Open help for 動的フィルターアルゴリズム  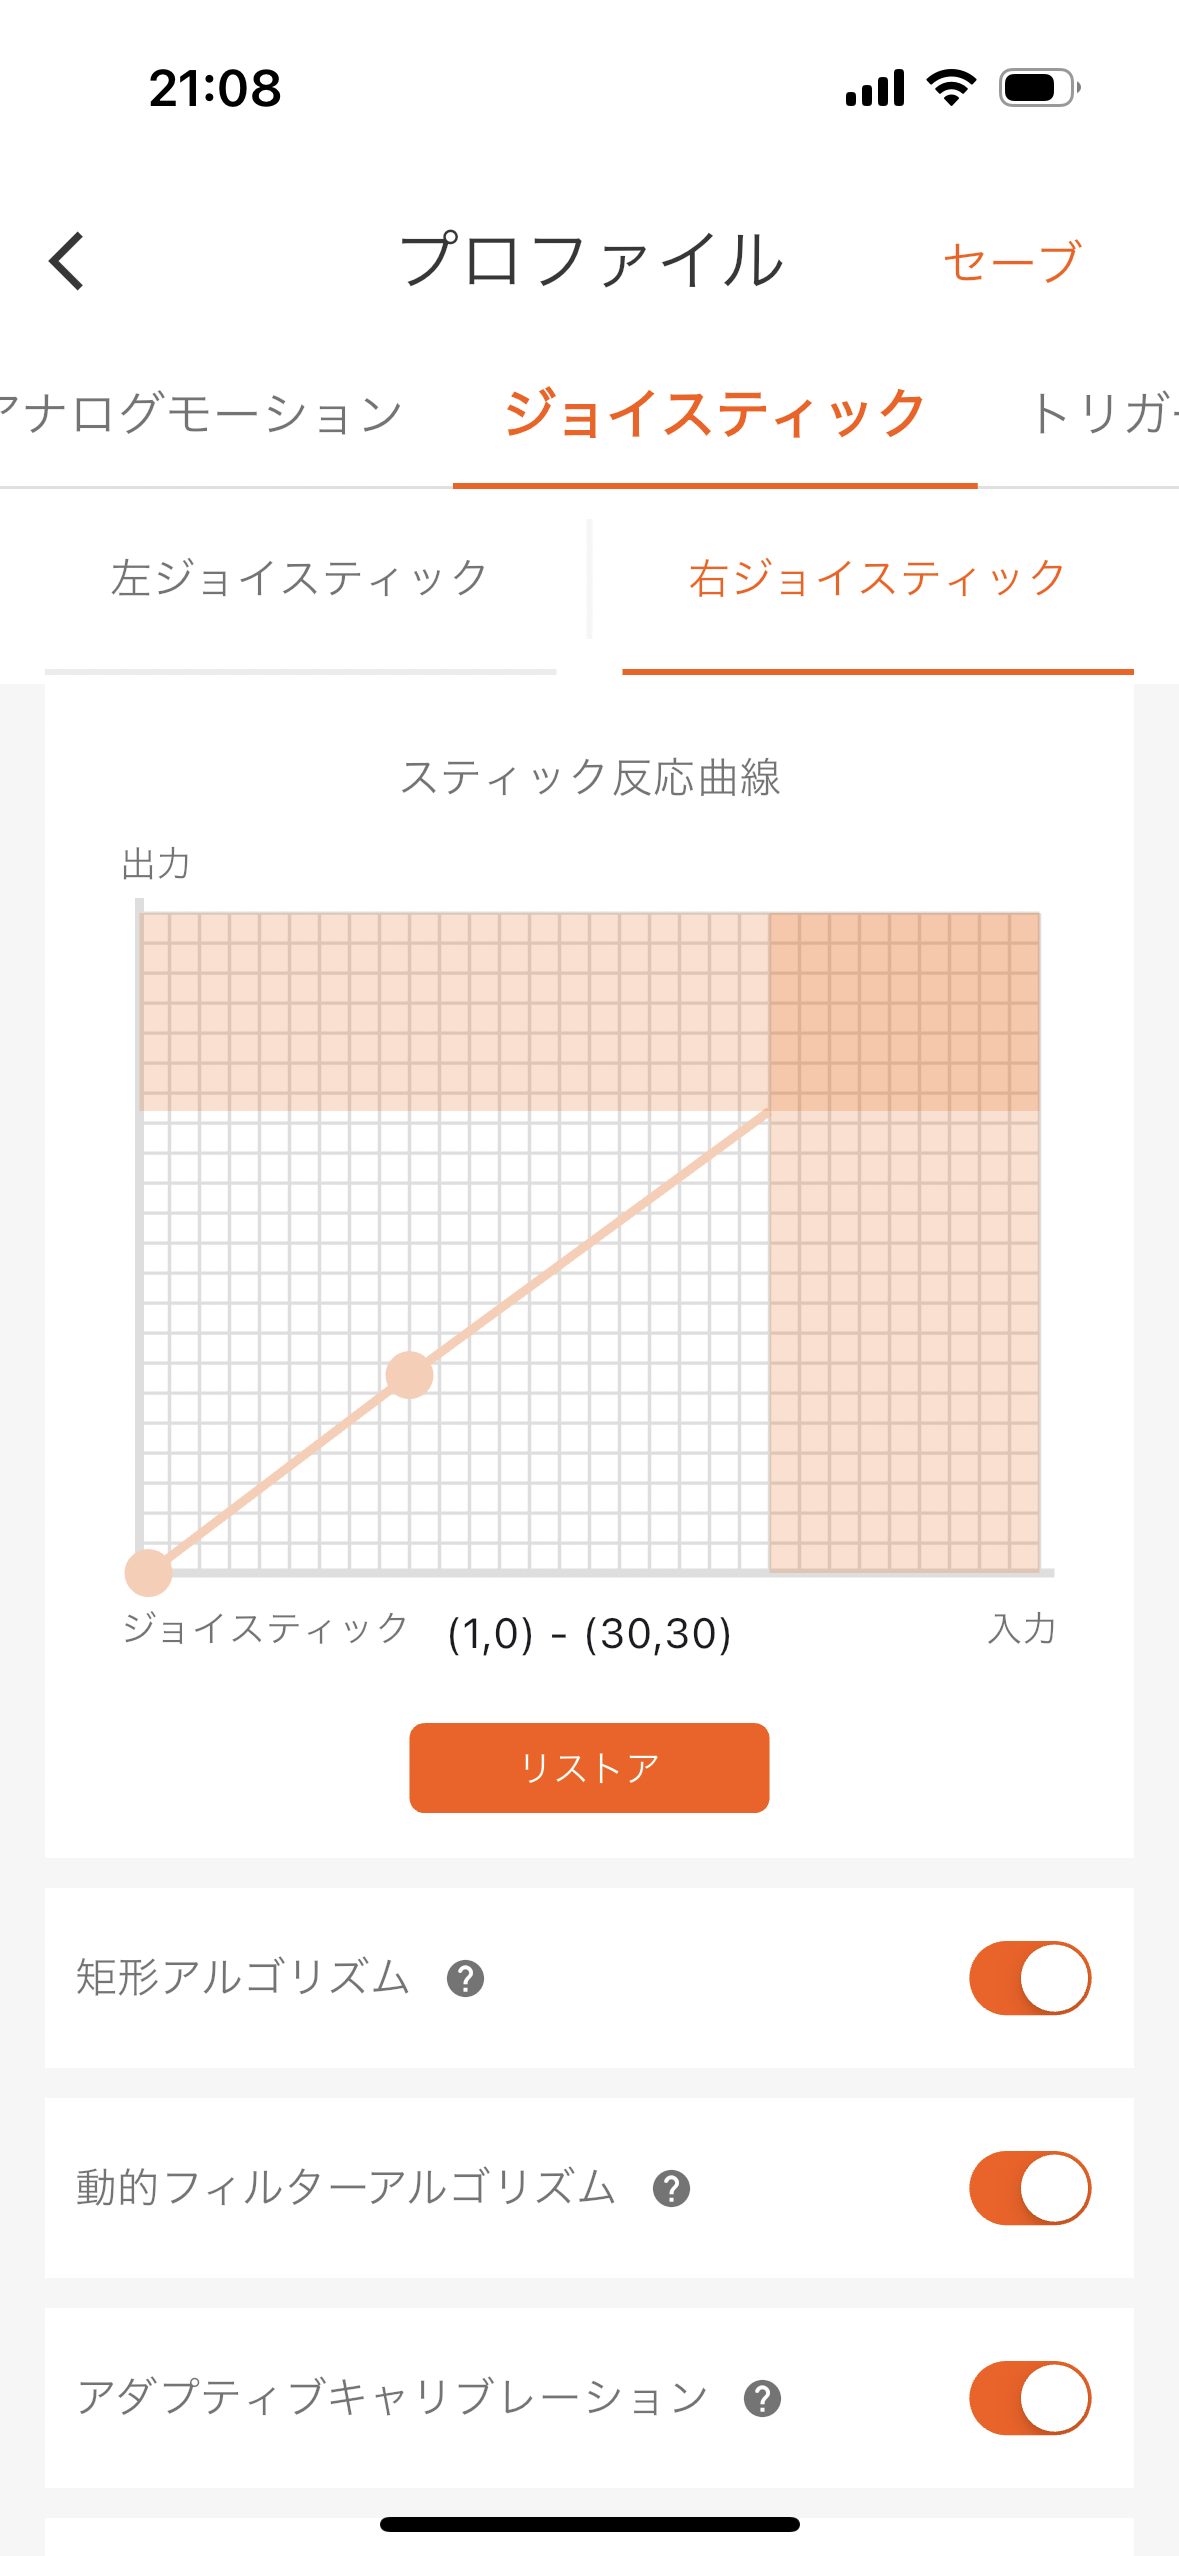(x=671, y=2189)
